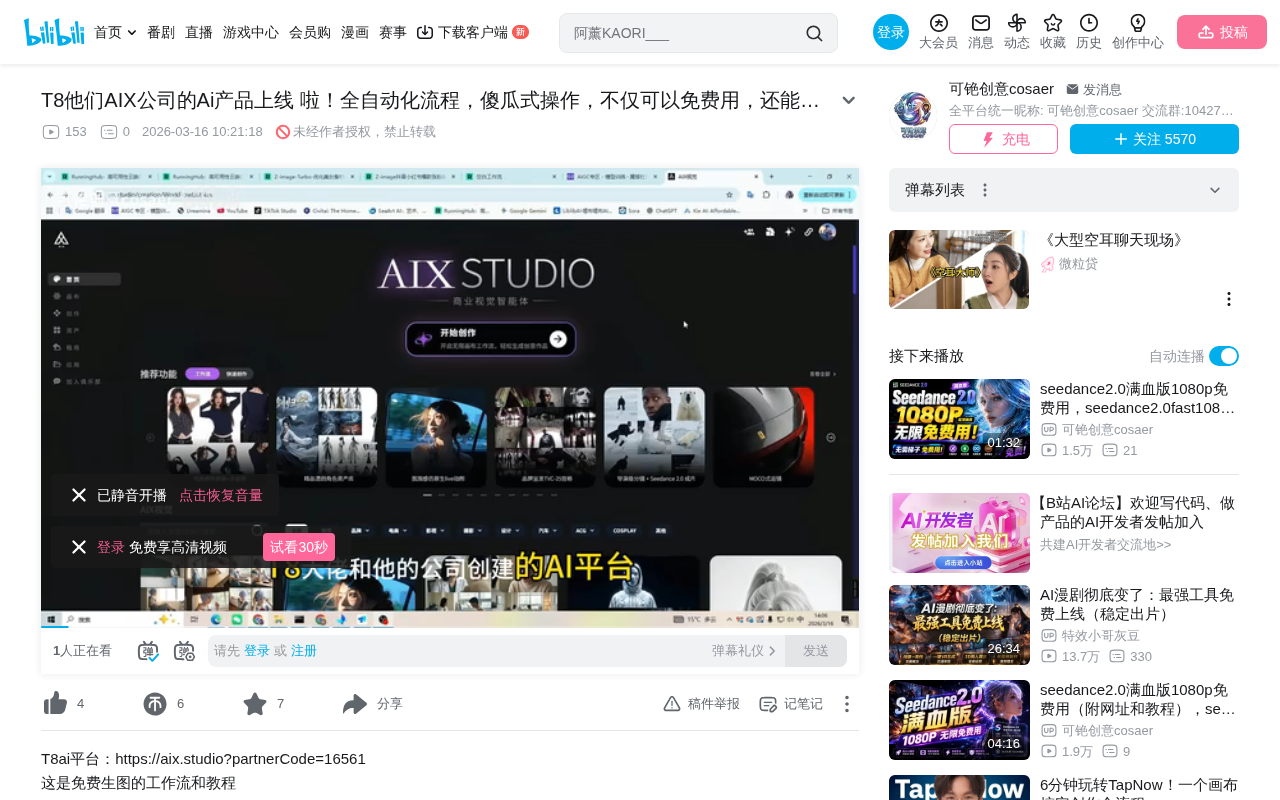The height and width of the screenshot is (800, 1280).
Task: Click the 试看30秒 preview badge
Action: (299, 547)
